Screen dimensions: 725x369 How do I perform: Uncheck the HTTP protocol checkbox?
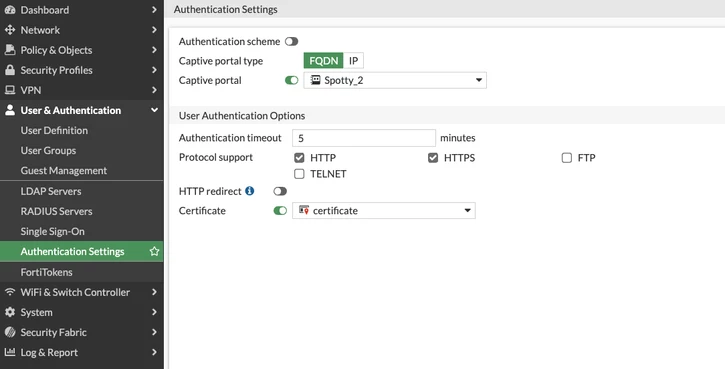pyautogui.click(x=299, y=158)
